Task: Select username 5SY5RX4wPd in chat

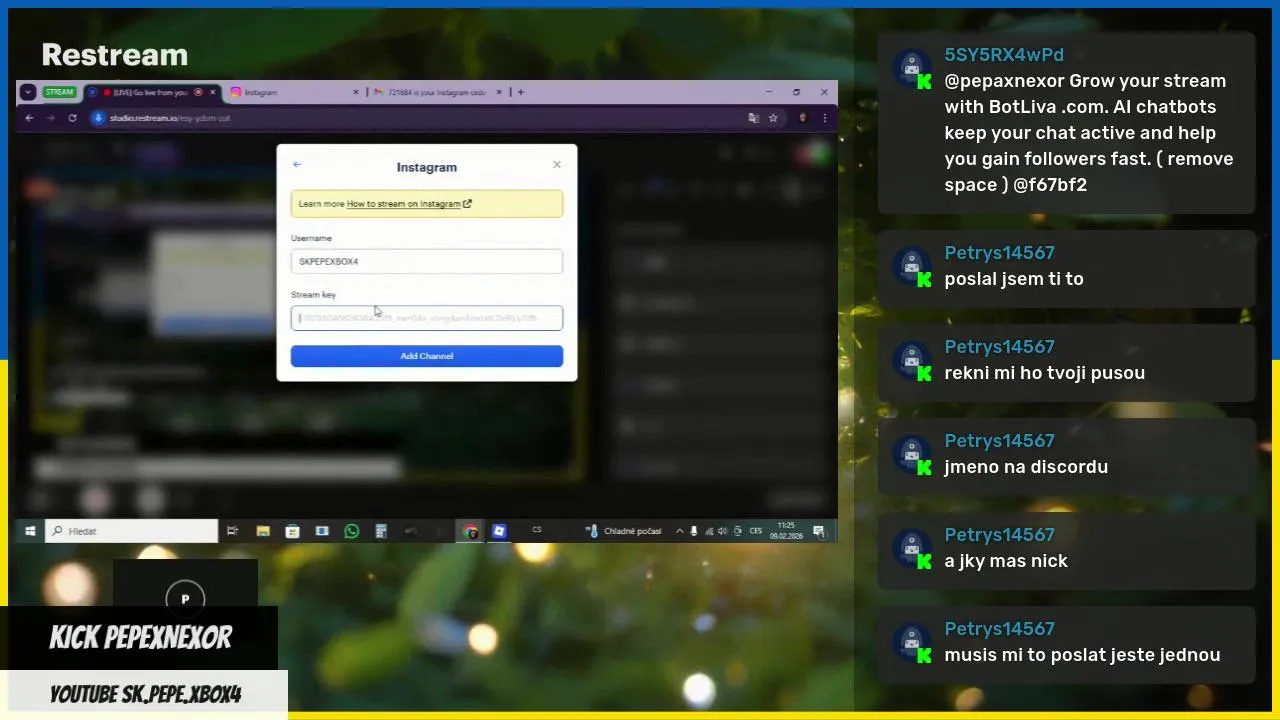Action: pos(1004,55)
